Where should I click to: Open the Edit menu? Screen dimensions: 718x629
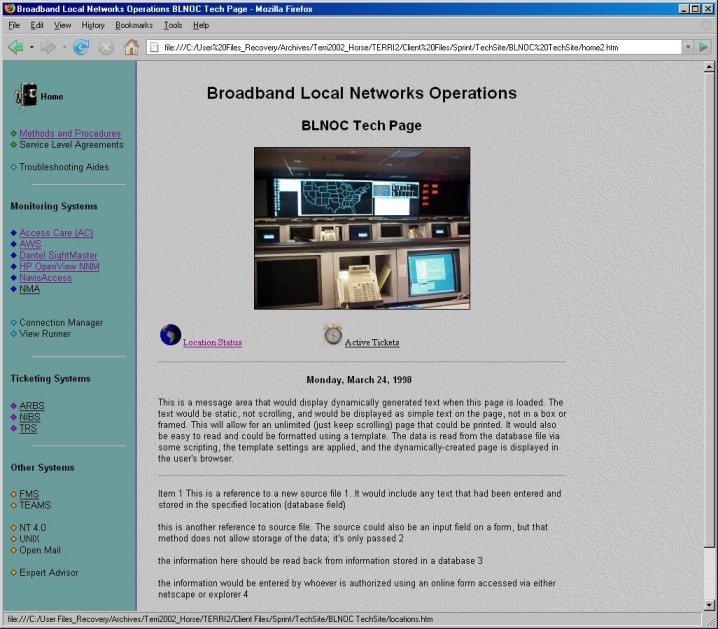pyautogui.click(x=37, y=25)
